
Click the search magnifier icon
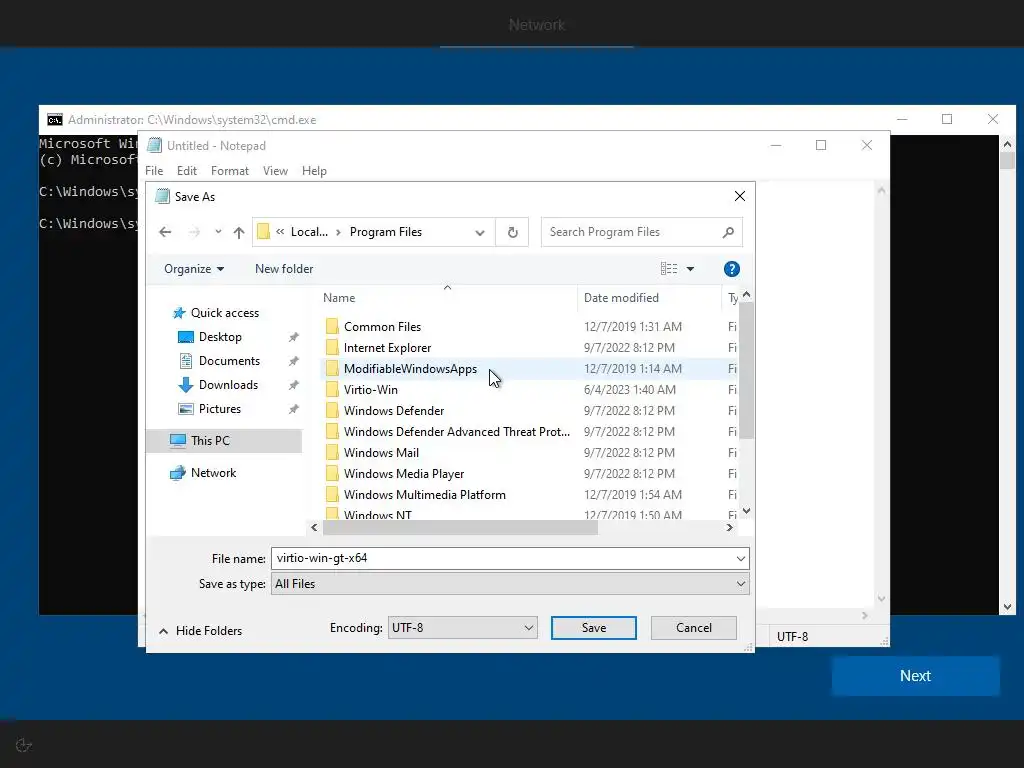tap(728, 232)
